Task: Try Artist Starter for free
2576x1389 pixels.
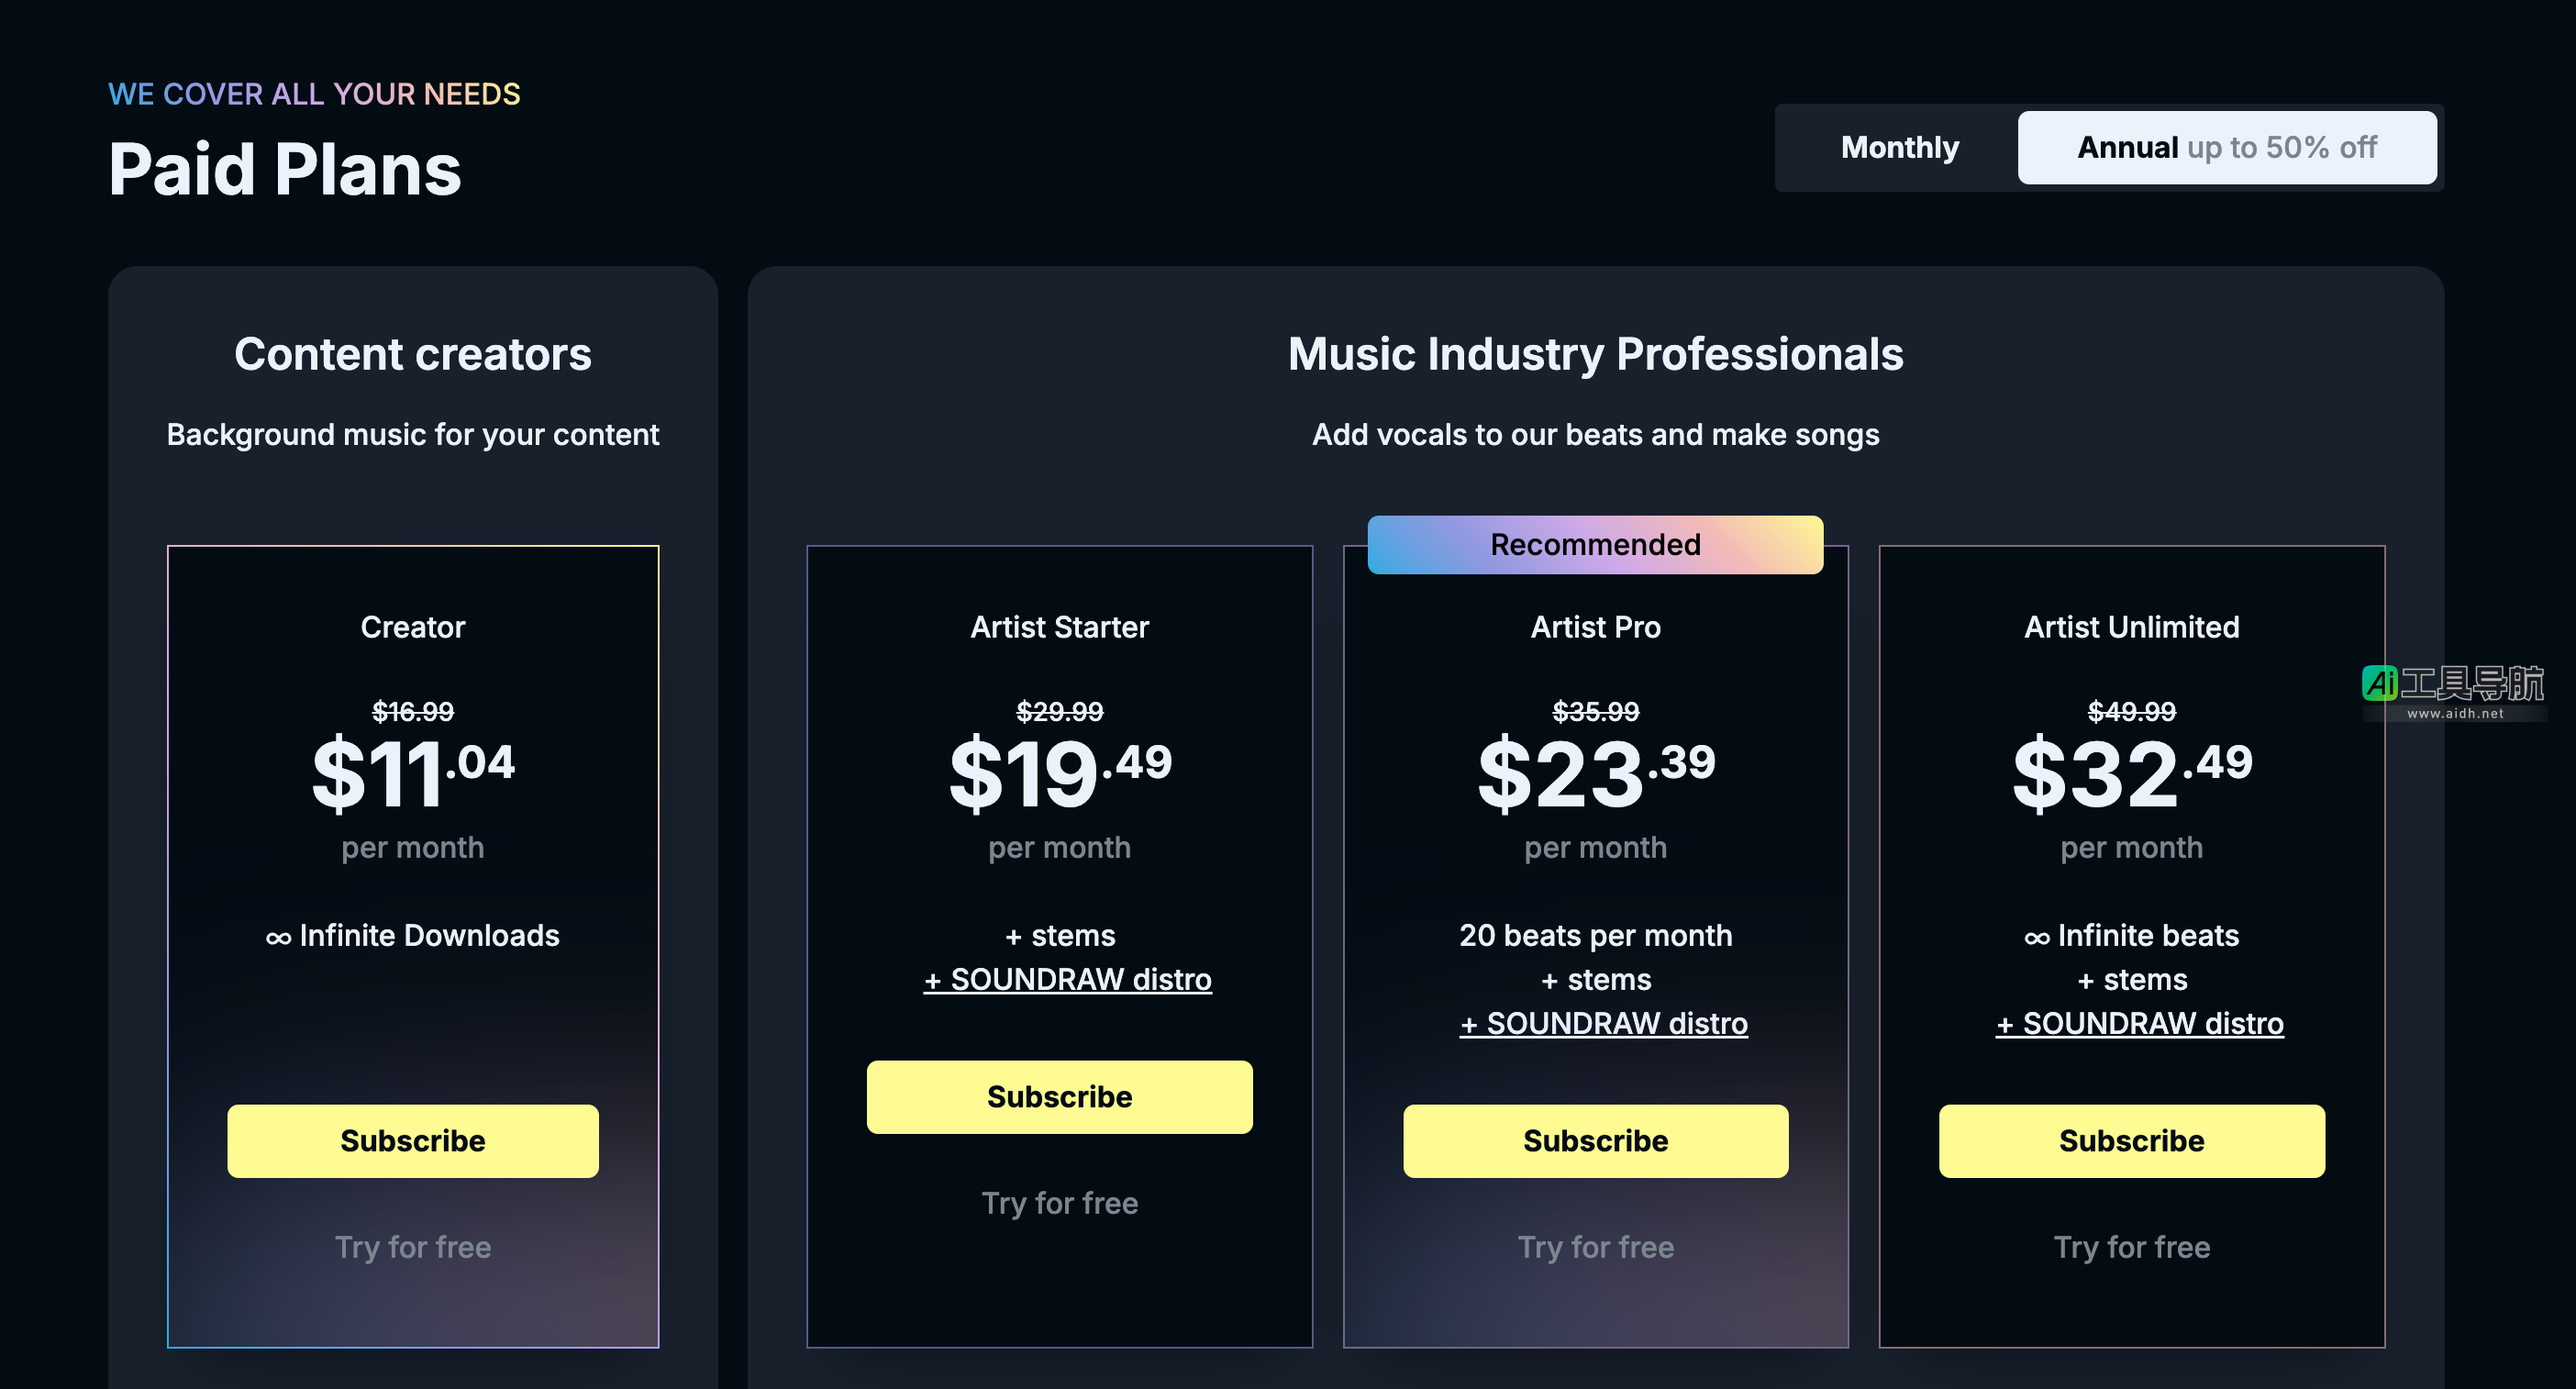Action: [x=1059, y=1203]
